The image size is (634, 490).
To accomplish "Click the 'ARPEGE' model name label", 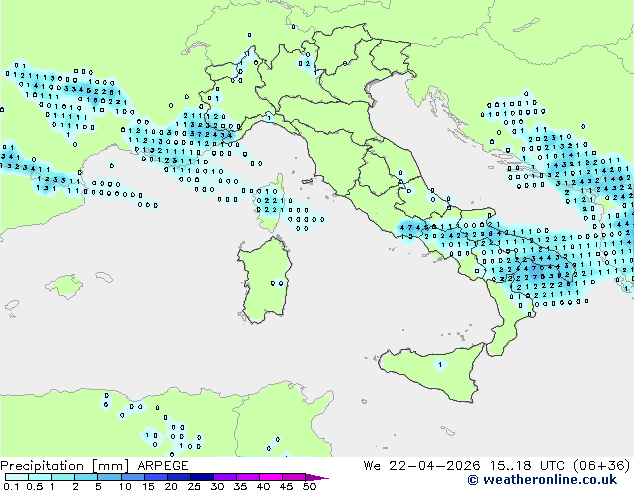I will (x=163, y=466).
